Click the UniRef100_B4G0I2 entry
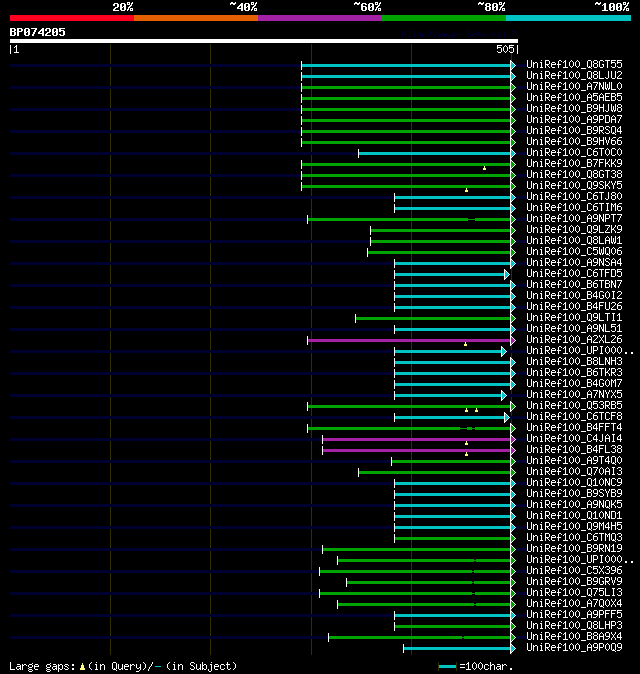The image size is (640, 674). pos(574,296)
